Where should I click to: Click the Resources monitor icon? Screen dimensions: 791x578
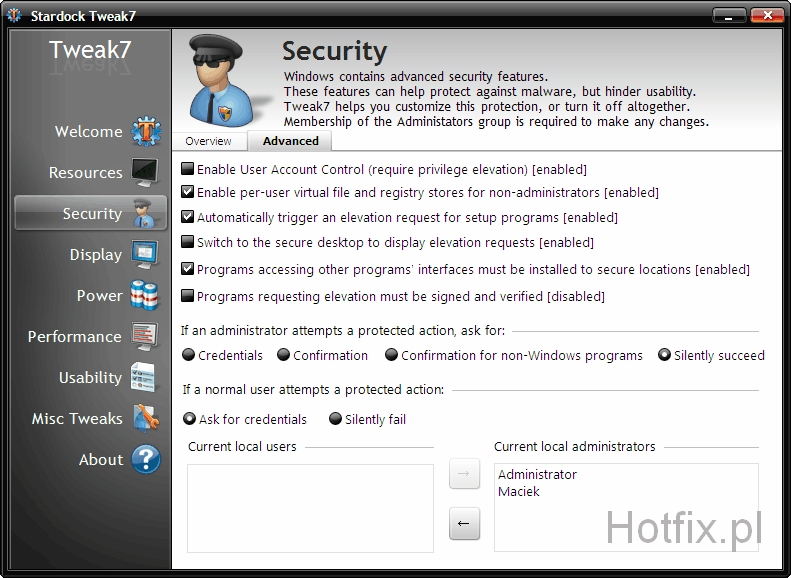tap(145, 172)
